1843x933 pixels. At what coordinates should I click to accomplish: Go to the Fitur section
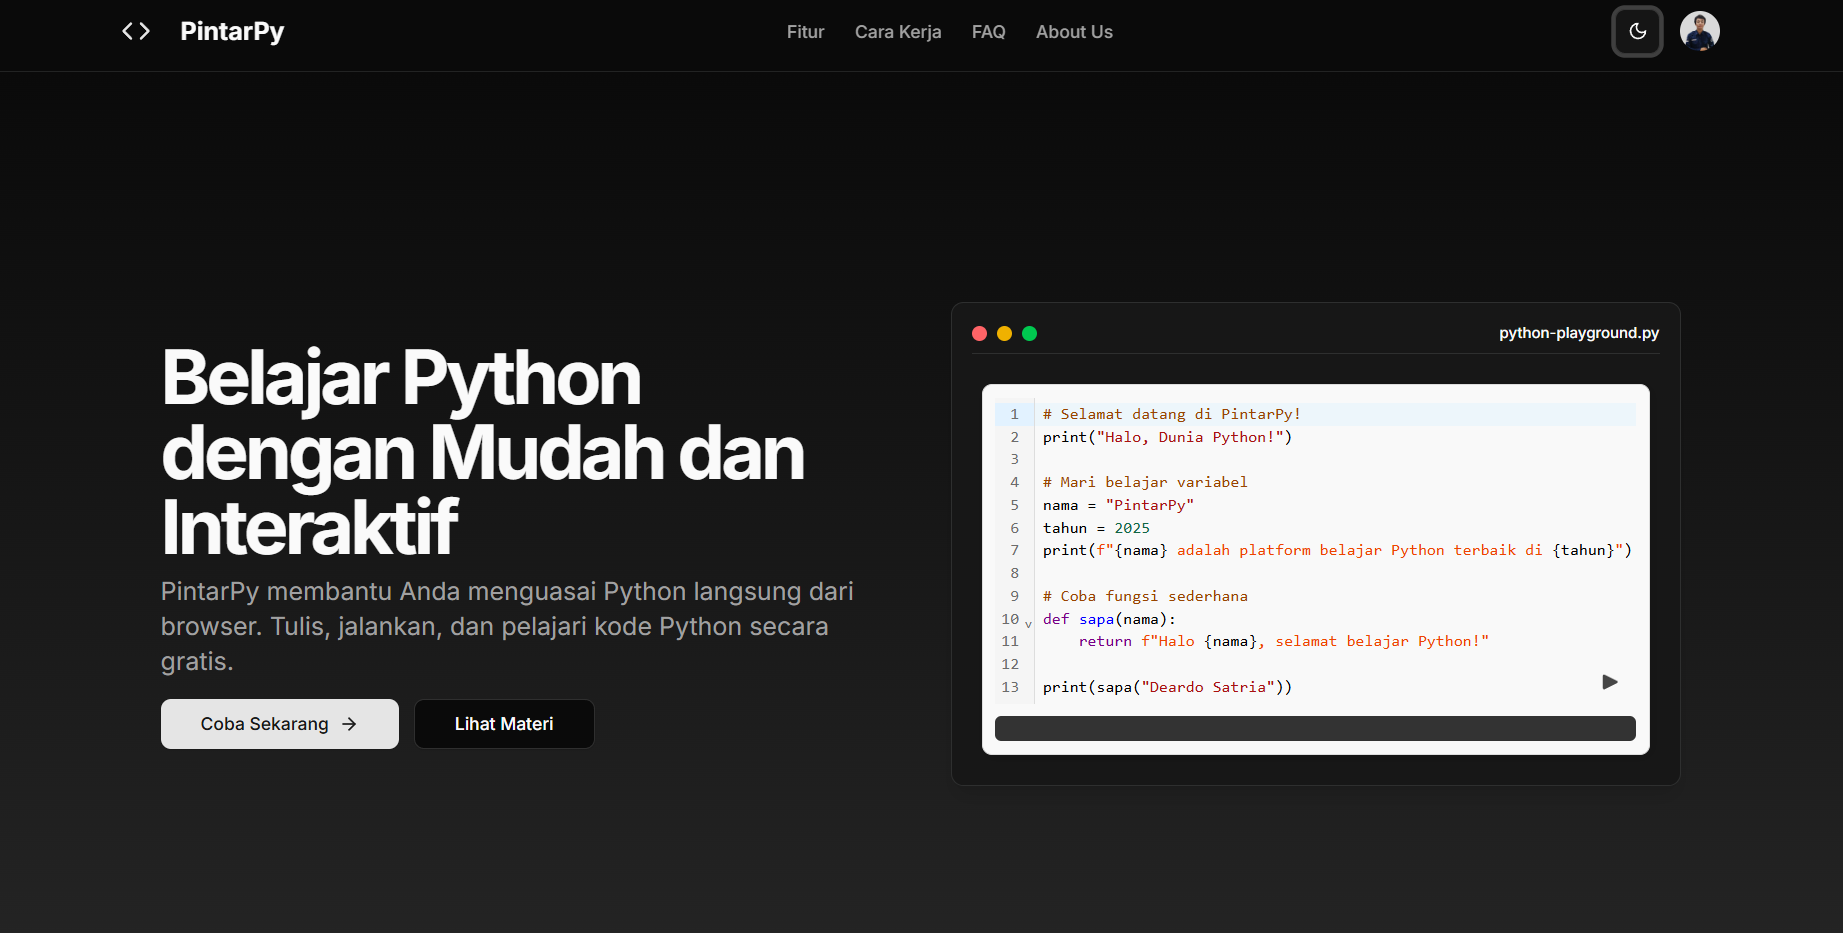click(x=805, y=32)
